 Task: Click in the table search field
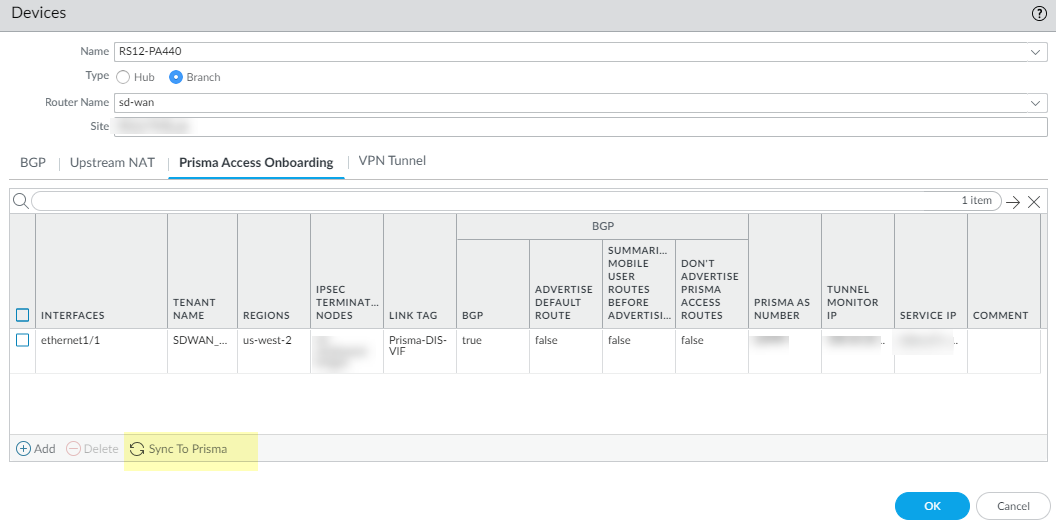[500, 201]
